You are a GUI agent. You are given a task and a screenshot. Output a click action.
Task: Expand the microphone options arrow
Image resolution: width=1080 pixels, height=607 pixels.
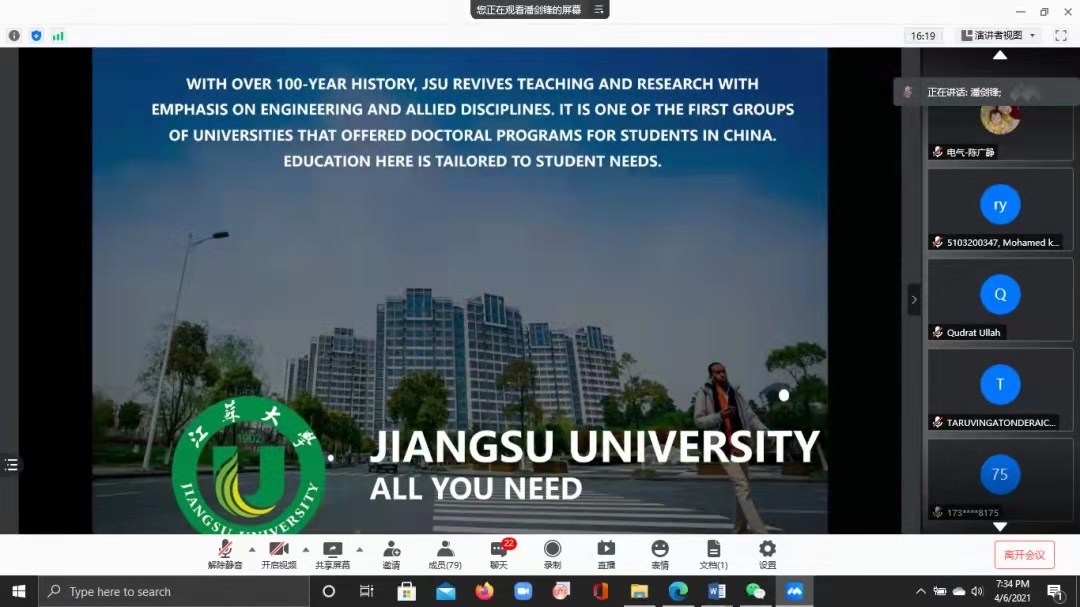point(252,549)
